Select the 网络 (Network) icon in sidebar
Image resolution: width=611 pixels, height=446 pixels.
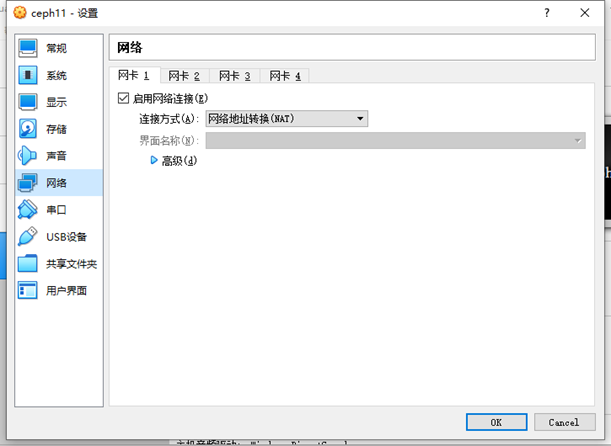coord(28,183)
